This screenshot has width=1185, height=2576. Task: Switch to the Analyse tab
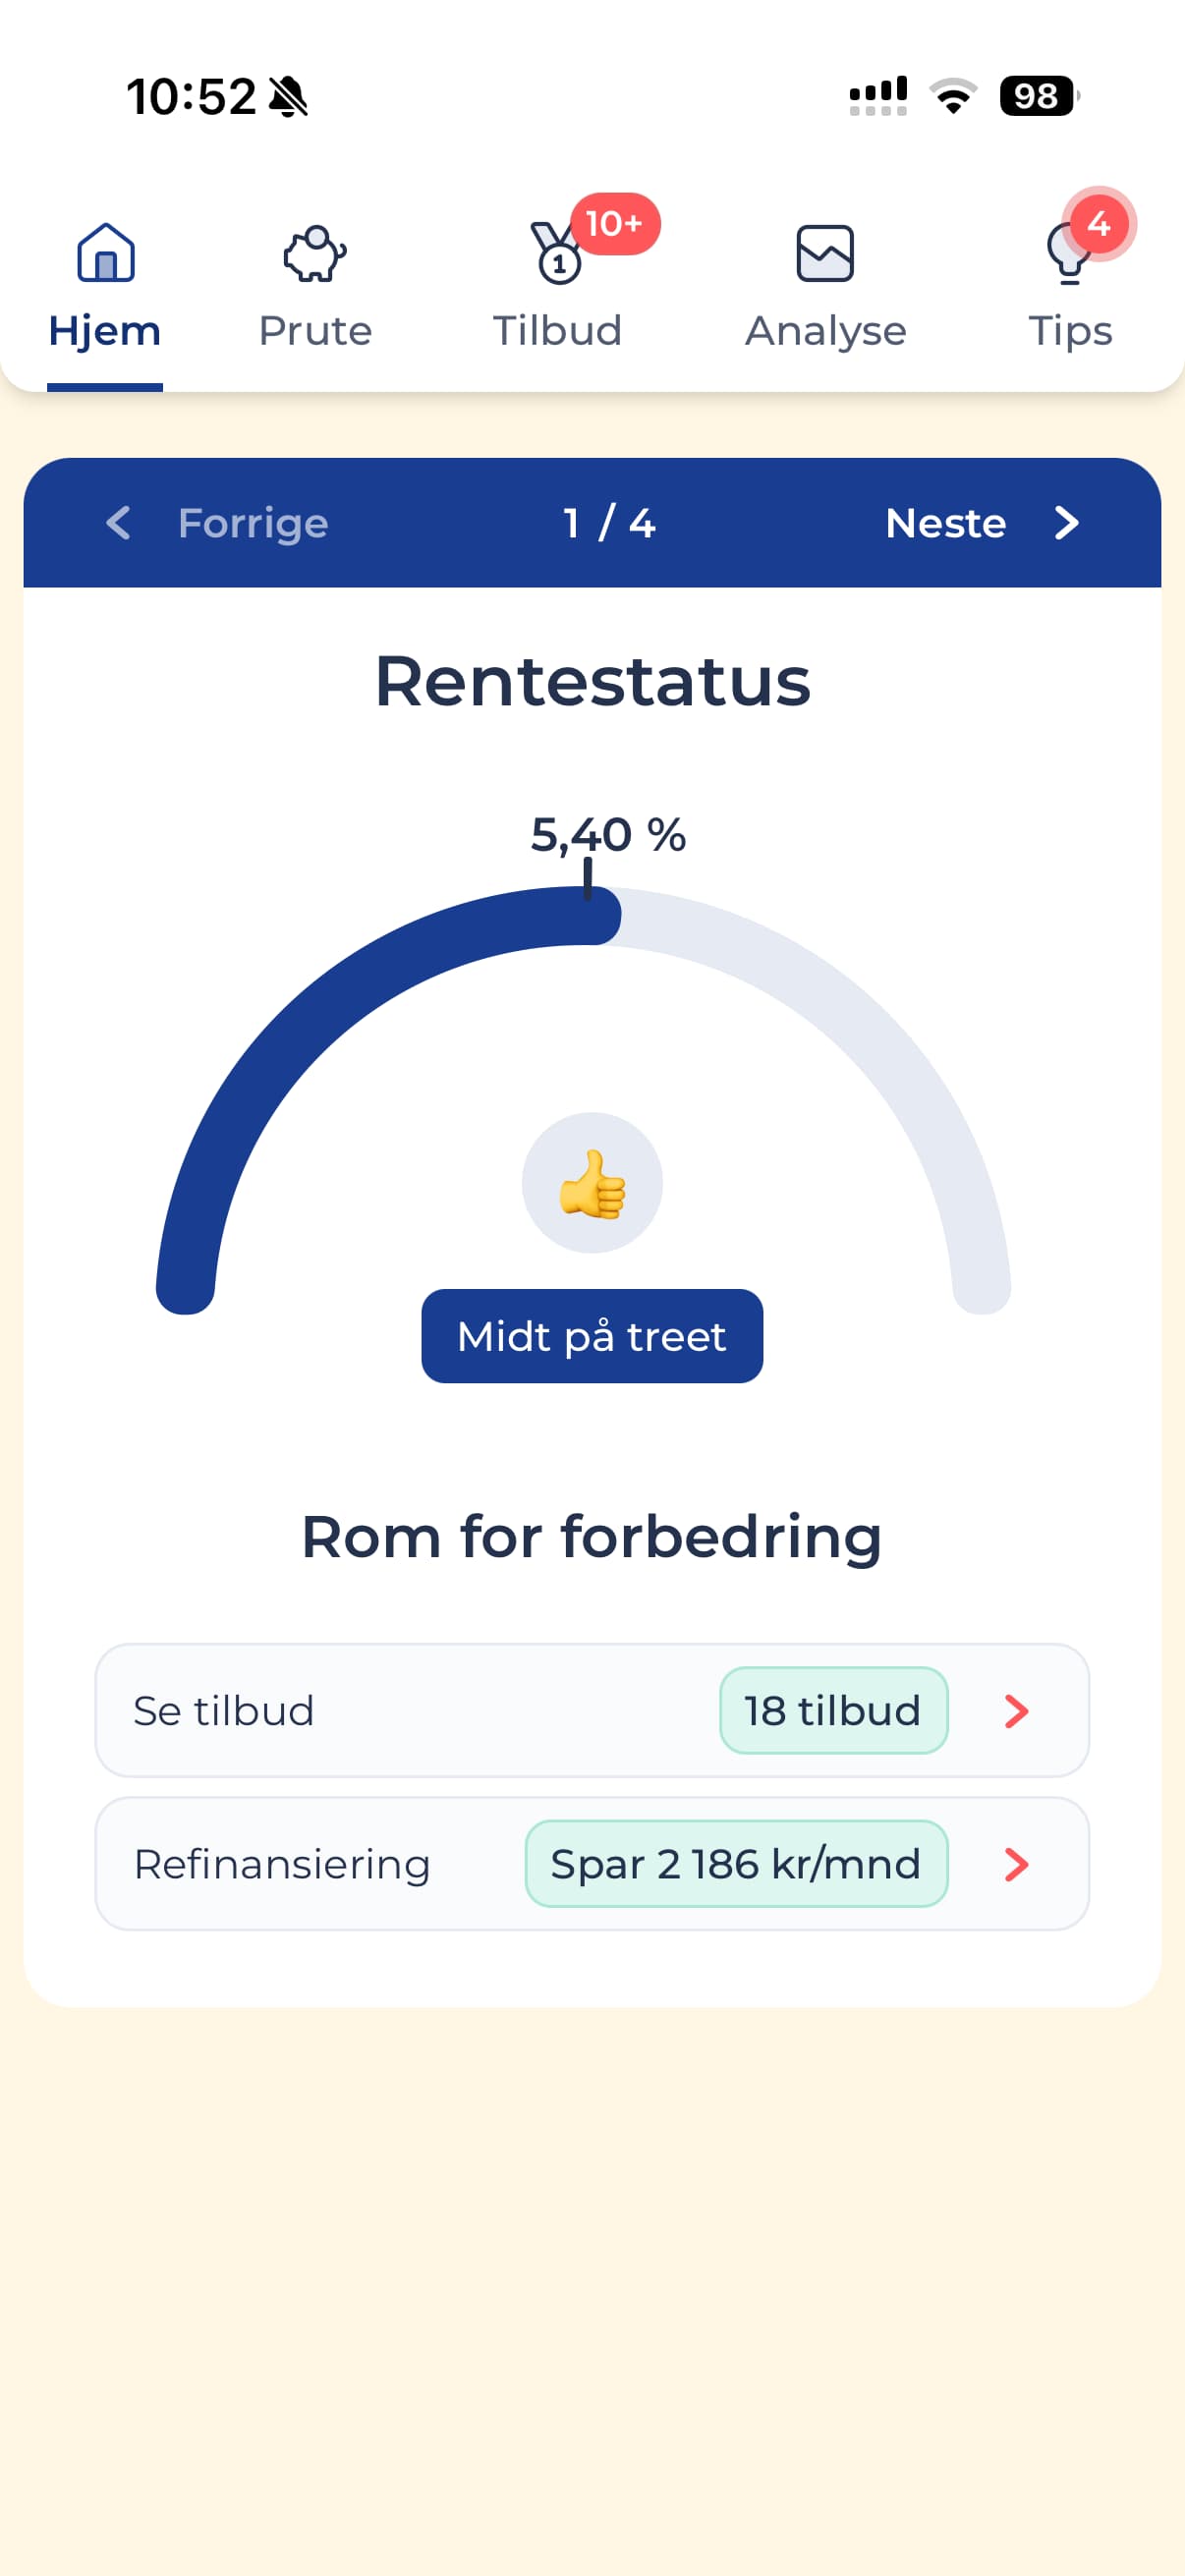pyautogui.click(x=825, y=285)
